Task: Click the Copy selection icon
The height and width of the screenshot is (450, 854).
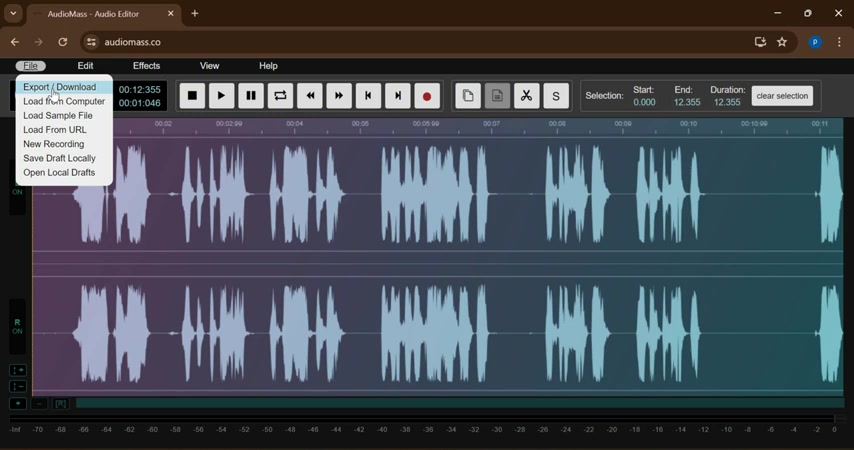Action: pos(468,96)
